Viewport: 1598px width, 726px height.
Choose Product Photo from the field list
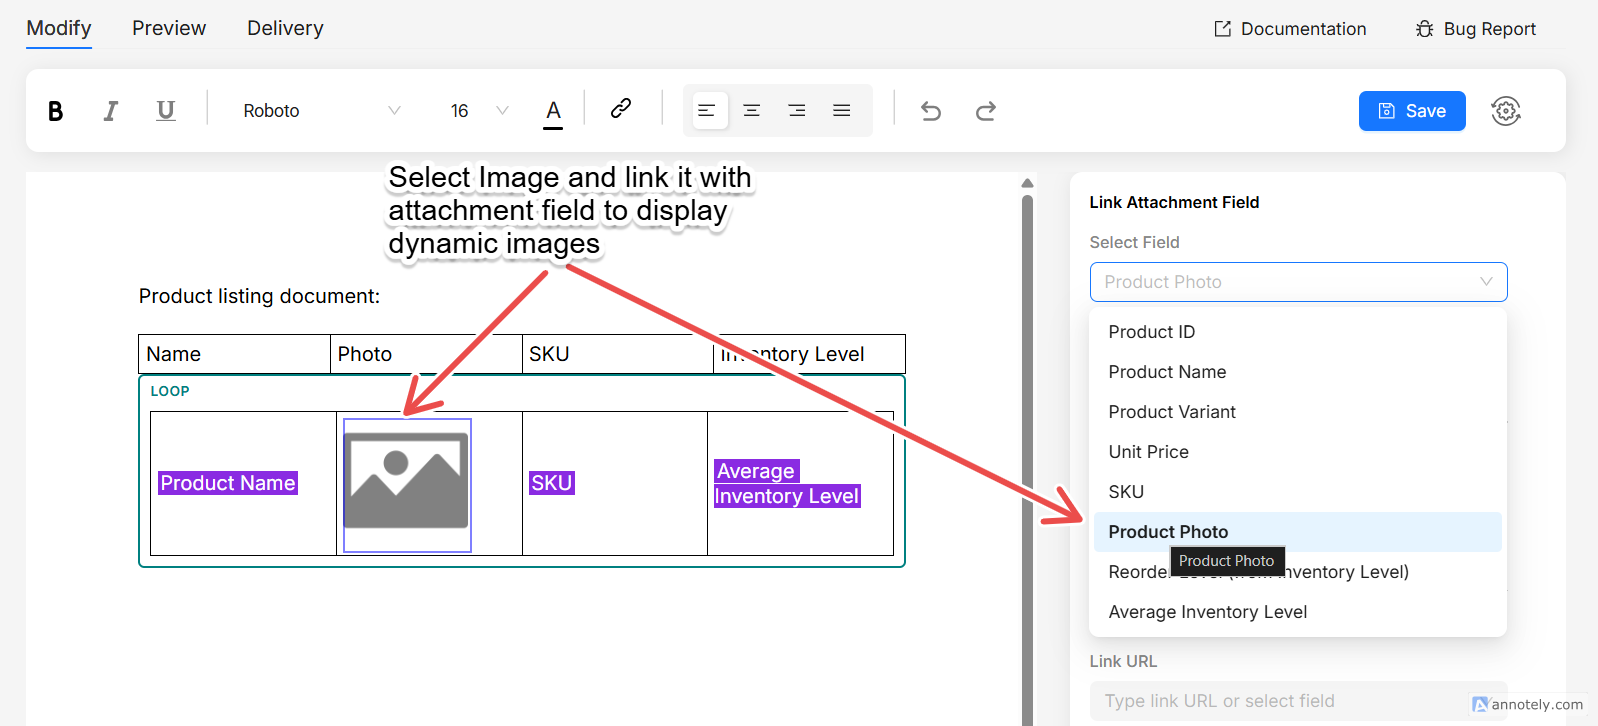coord(1298,532)
